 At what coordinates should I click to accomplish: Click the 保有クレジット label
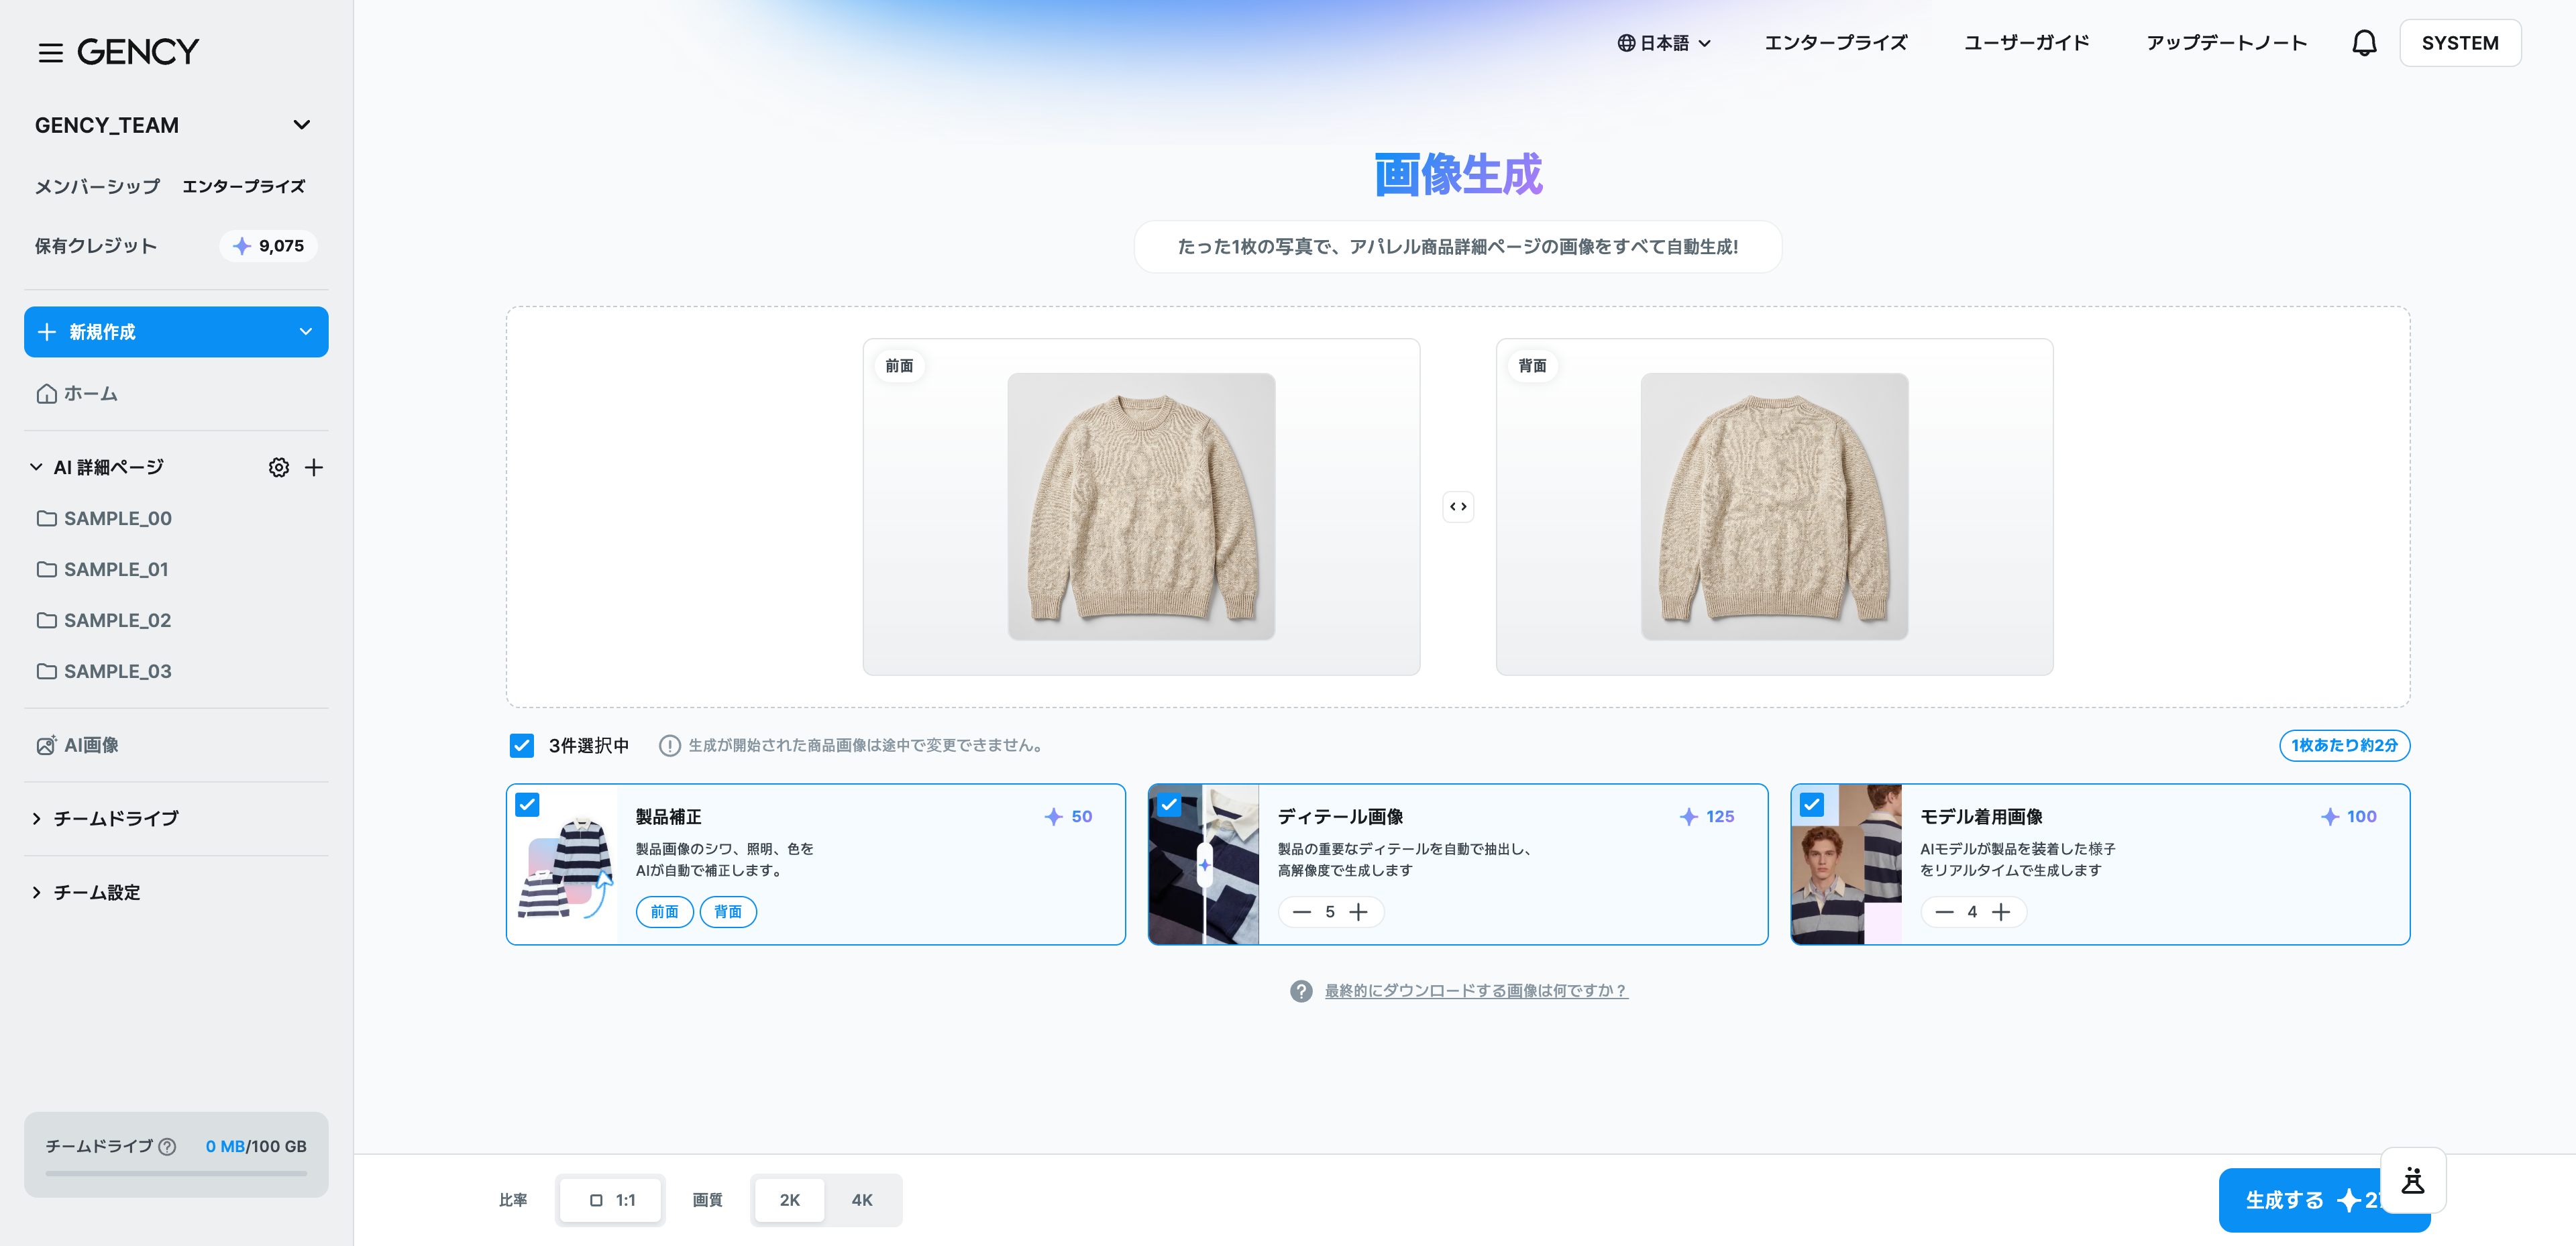pyautogui.click(x=96, y=246)
